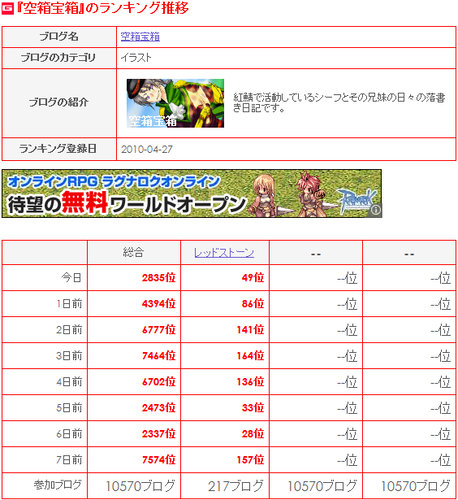The height and width of the screenshot is (500, 458).
Task: Click the registration date 2010-04-27
Action: [147, 149]
